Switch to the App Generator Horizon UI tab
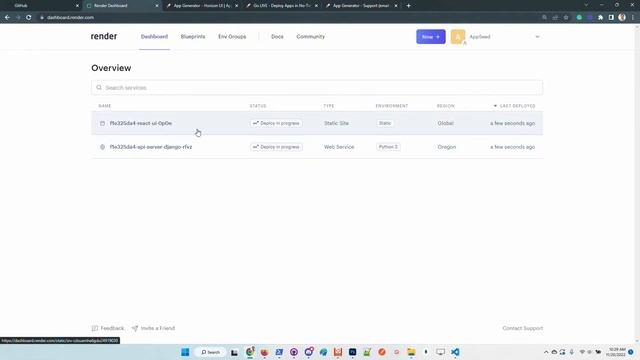The width and height of the screenshot is (640, 360). (202, 6)
